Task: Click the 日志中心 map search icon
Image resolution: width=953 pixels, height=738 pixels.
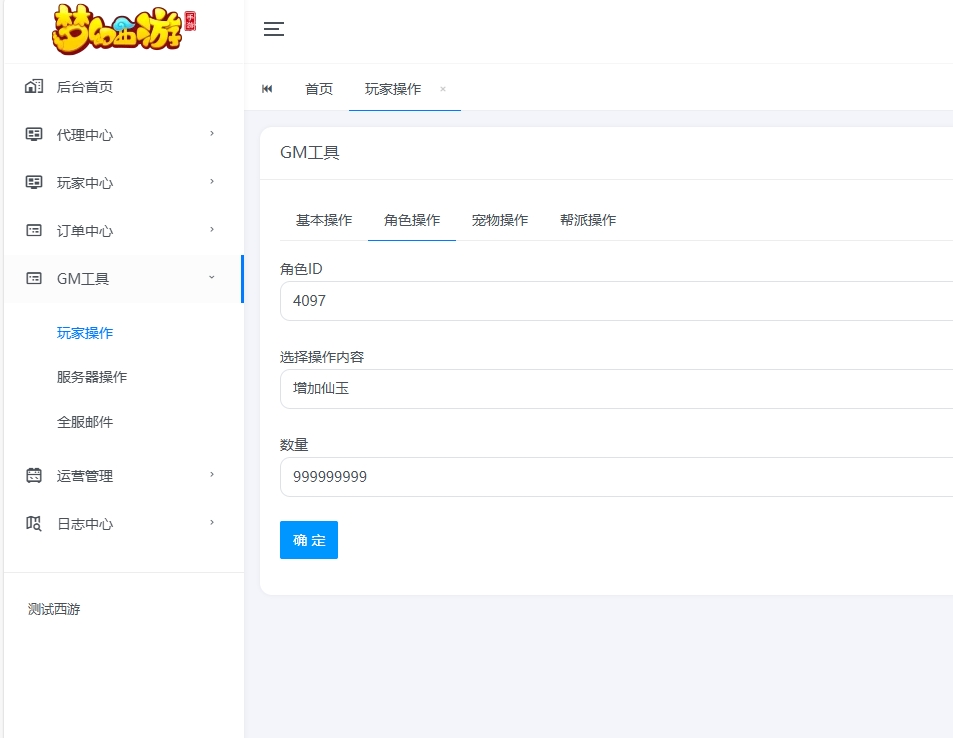Action: [x=34, y=523]
